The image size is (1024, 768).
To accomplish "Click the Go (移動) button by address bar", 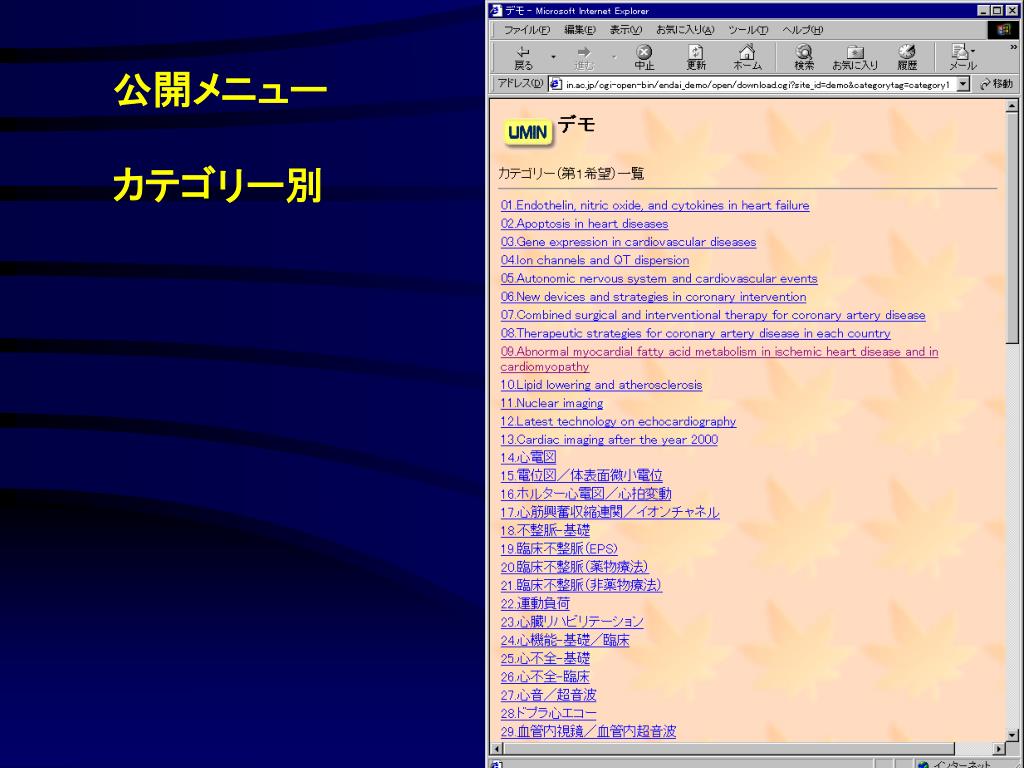I will pos(996,84).
